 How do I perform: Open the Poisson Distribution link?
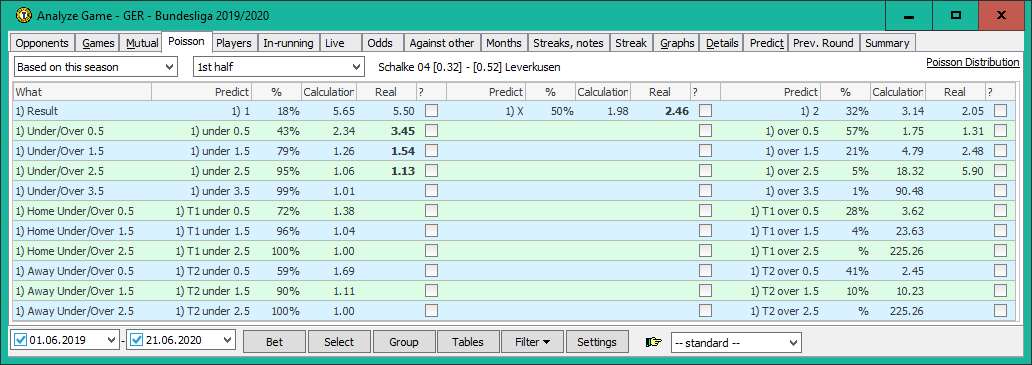(x=972, y=62)
